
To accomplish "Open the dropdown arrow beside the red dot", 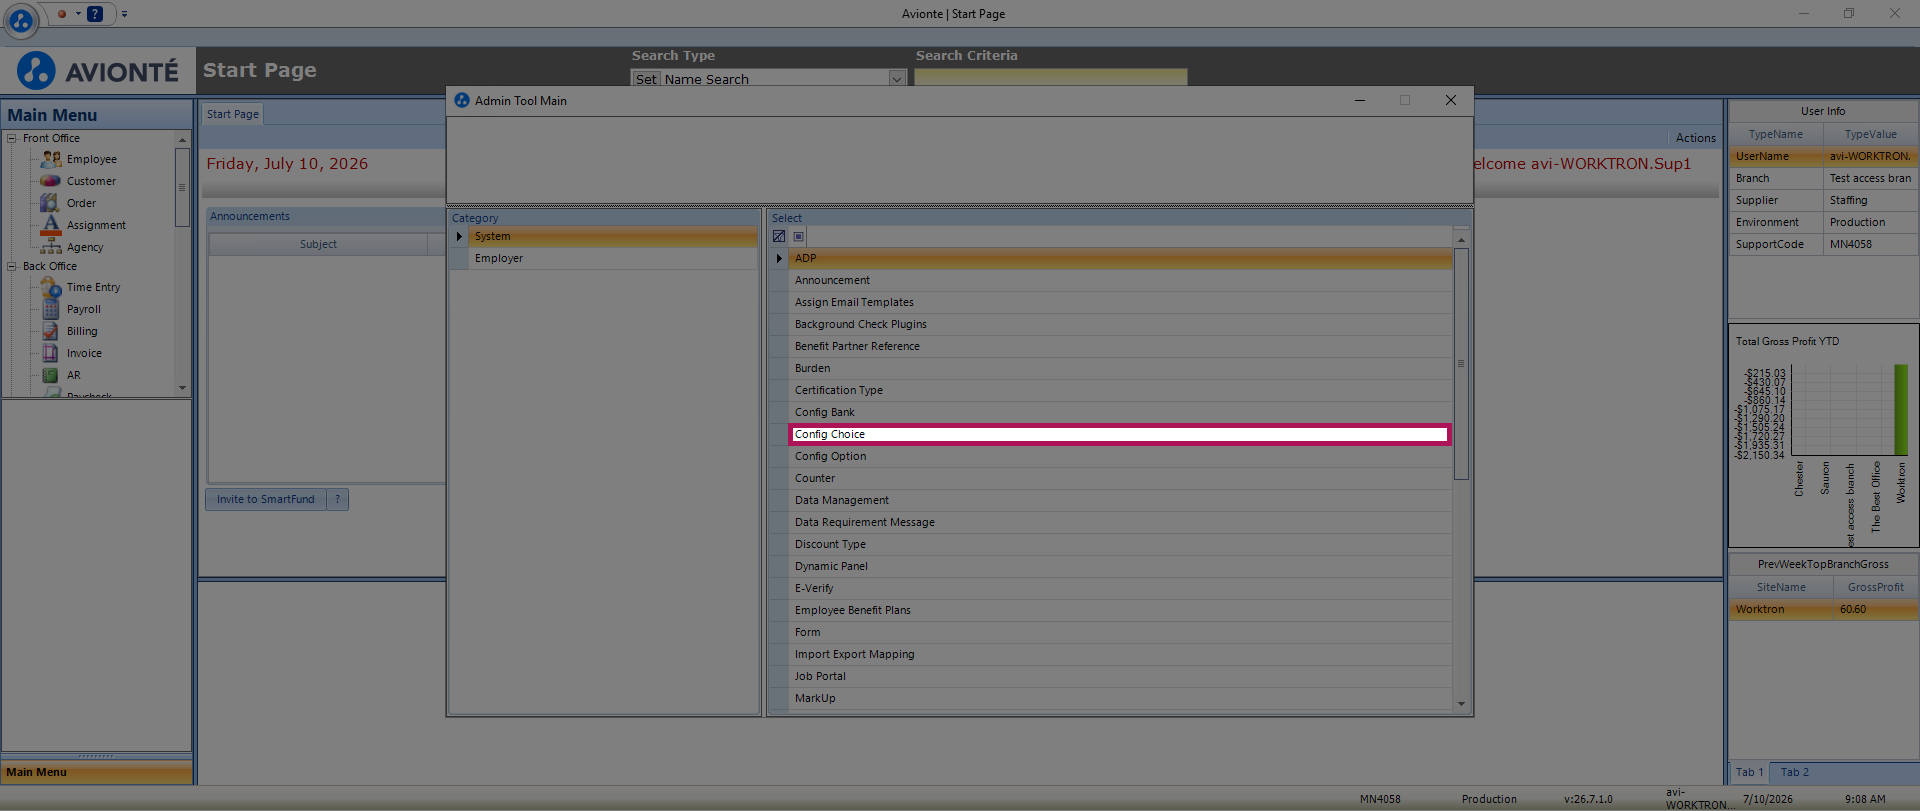I will (78, 14).
